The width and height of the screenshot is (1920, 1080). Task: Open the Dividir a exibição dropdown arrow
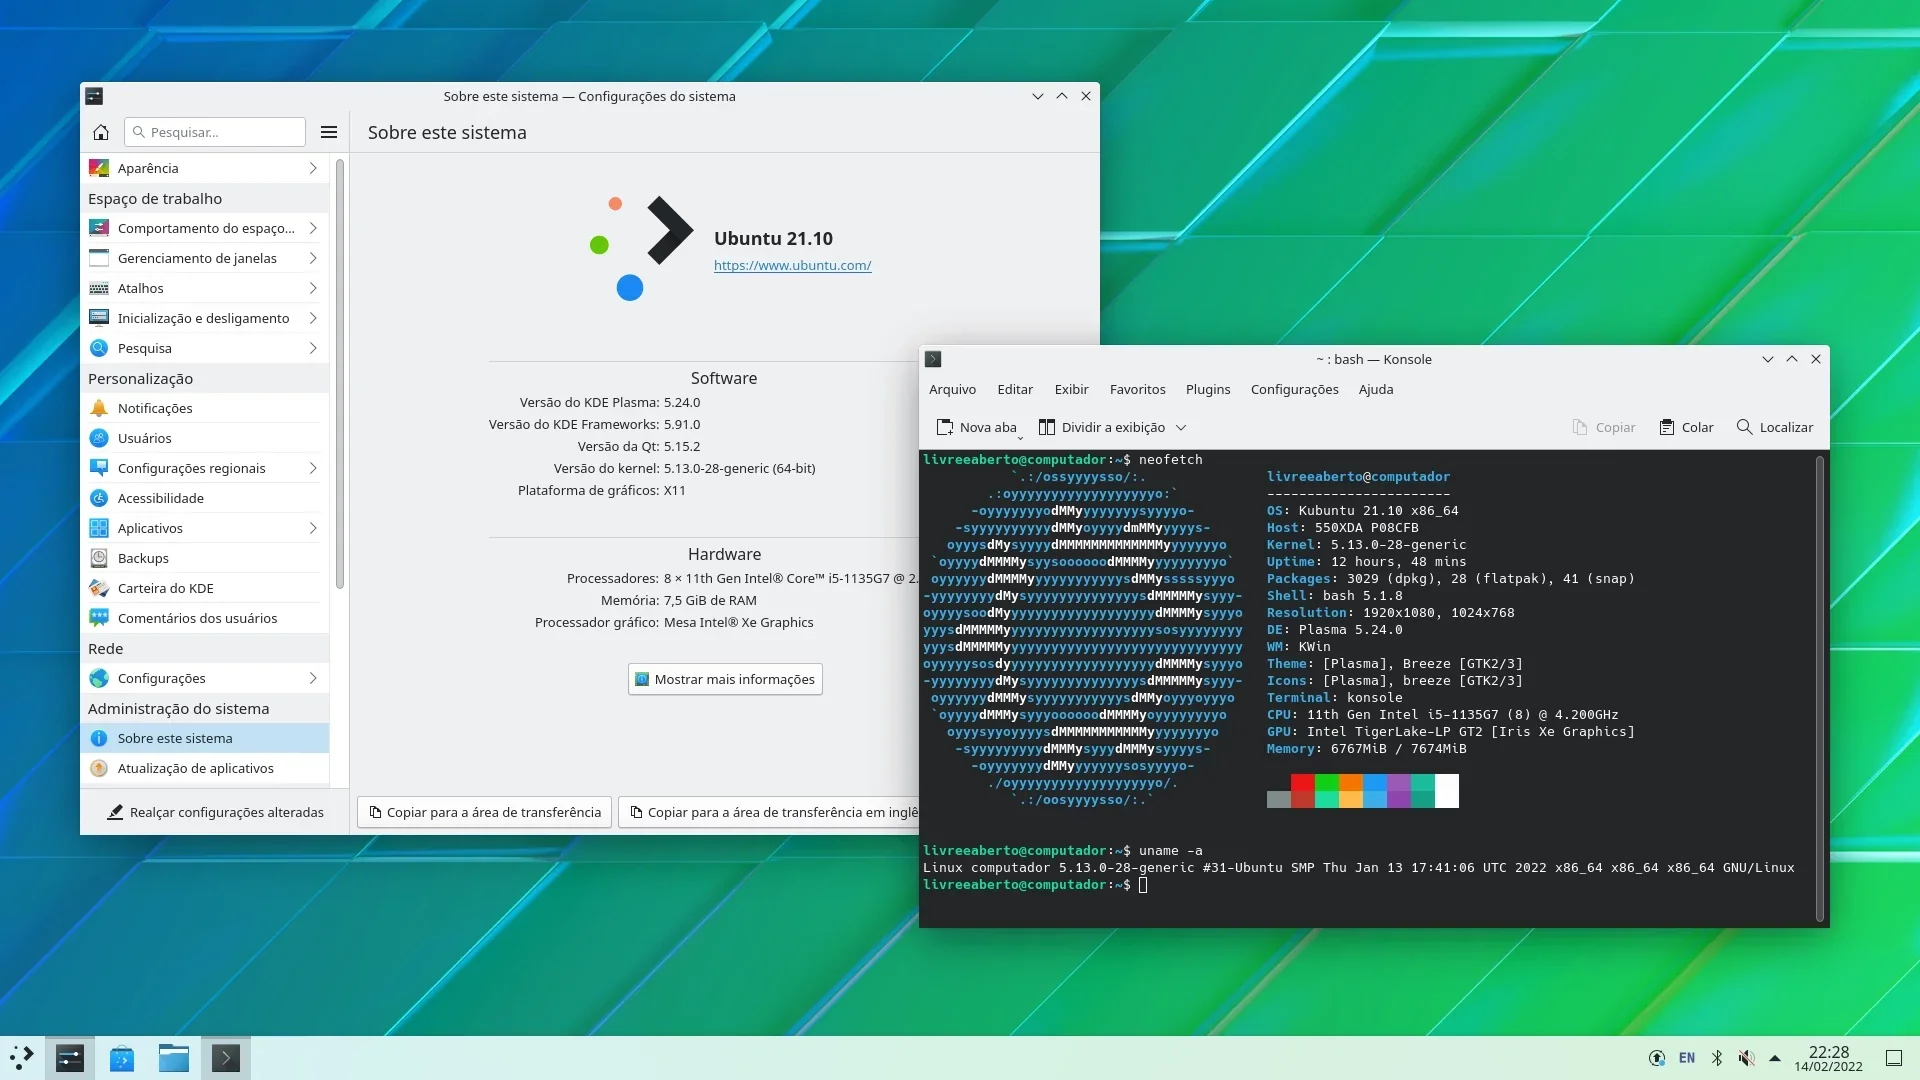[1181, 427]
